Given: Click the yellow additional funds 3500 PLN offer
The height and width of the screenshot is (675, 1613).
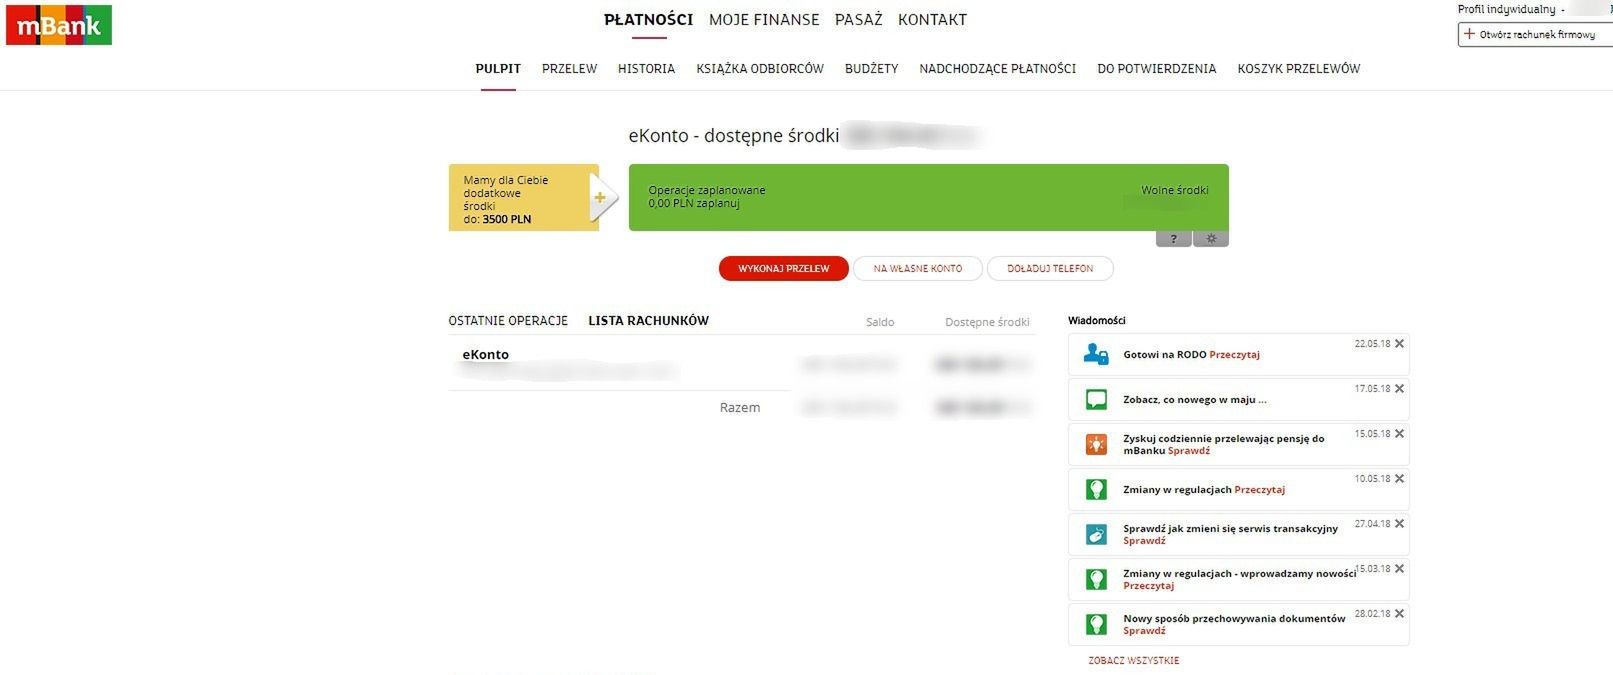Looking at the screenshot, I should (x=523, y=197).
